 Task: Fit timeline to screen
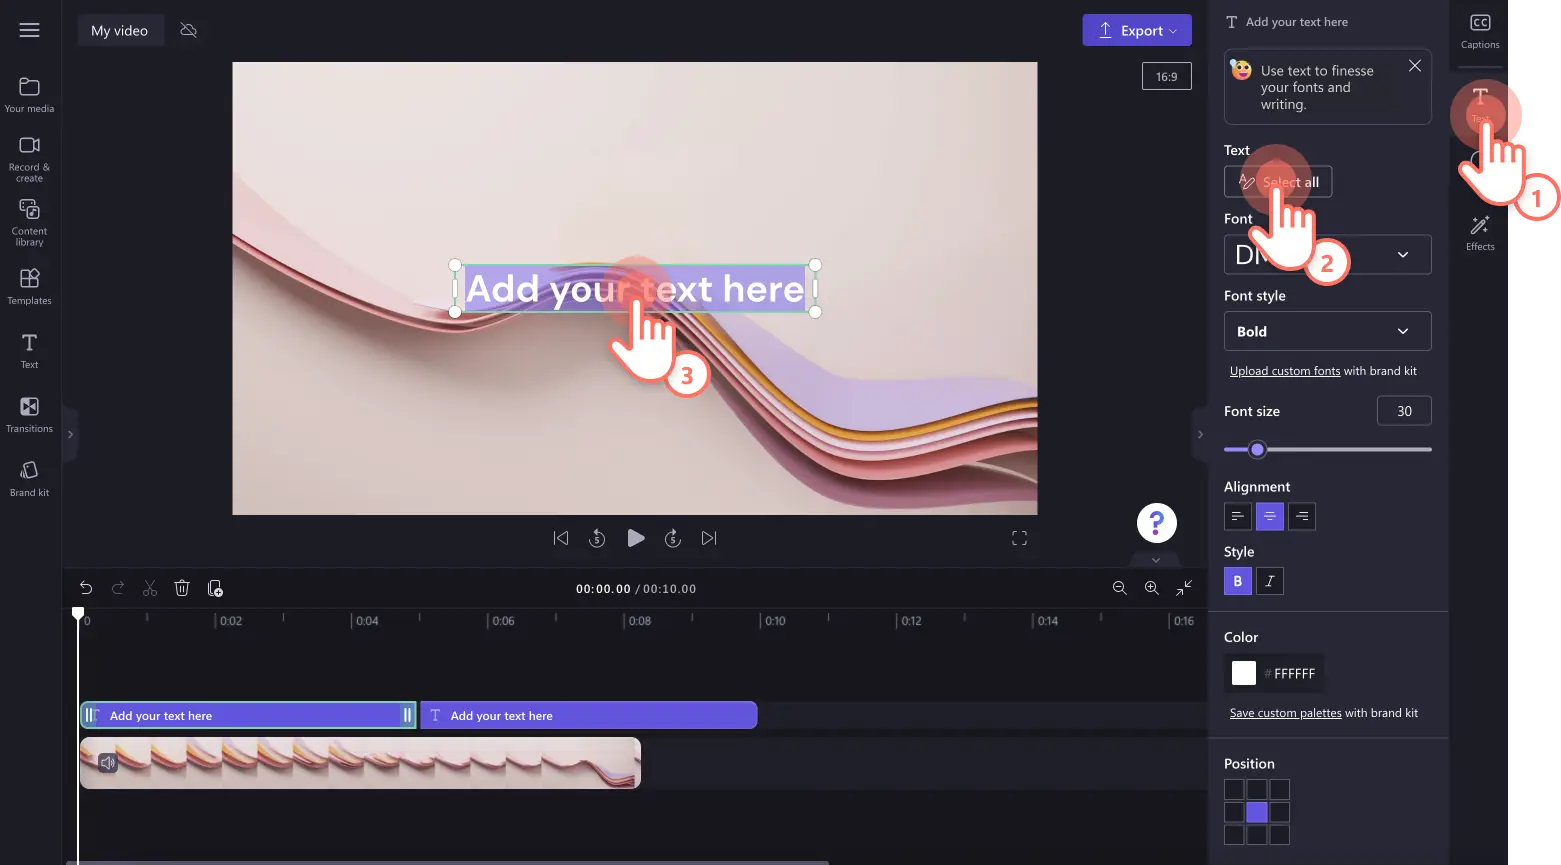pyautogui.click(x=1184, y=588)
